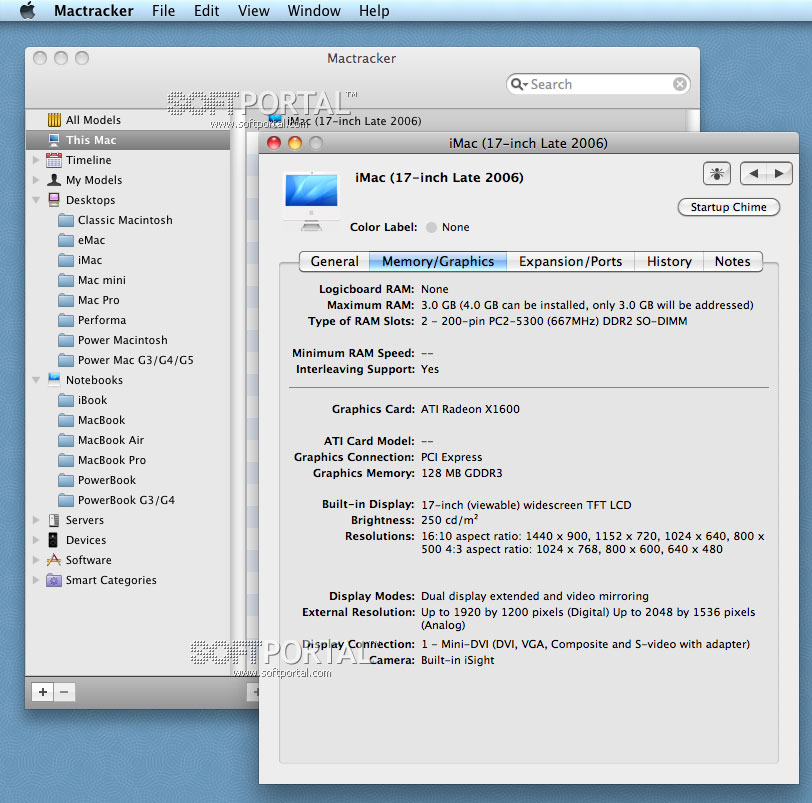Go to next model with right arrow
Screen dimensions: 812x803
(x=779, y=173)
